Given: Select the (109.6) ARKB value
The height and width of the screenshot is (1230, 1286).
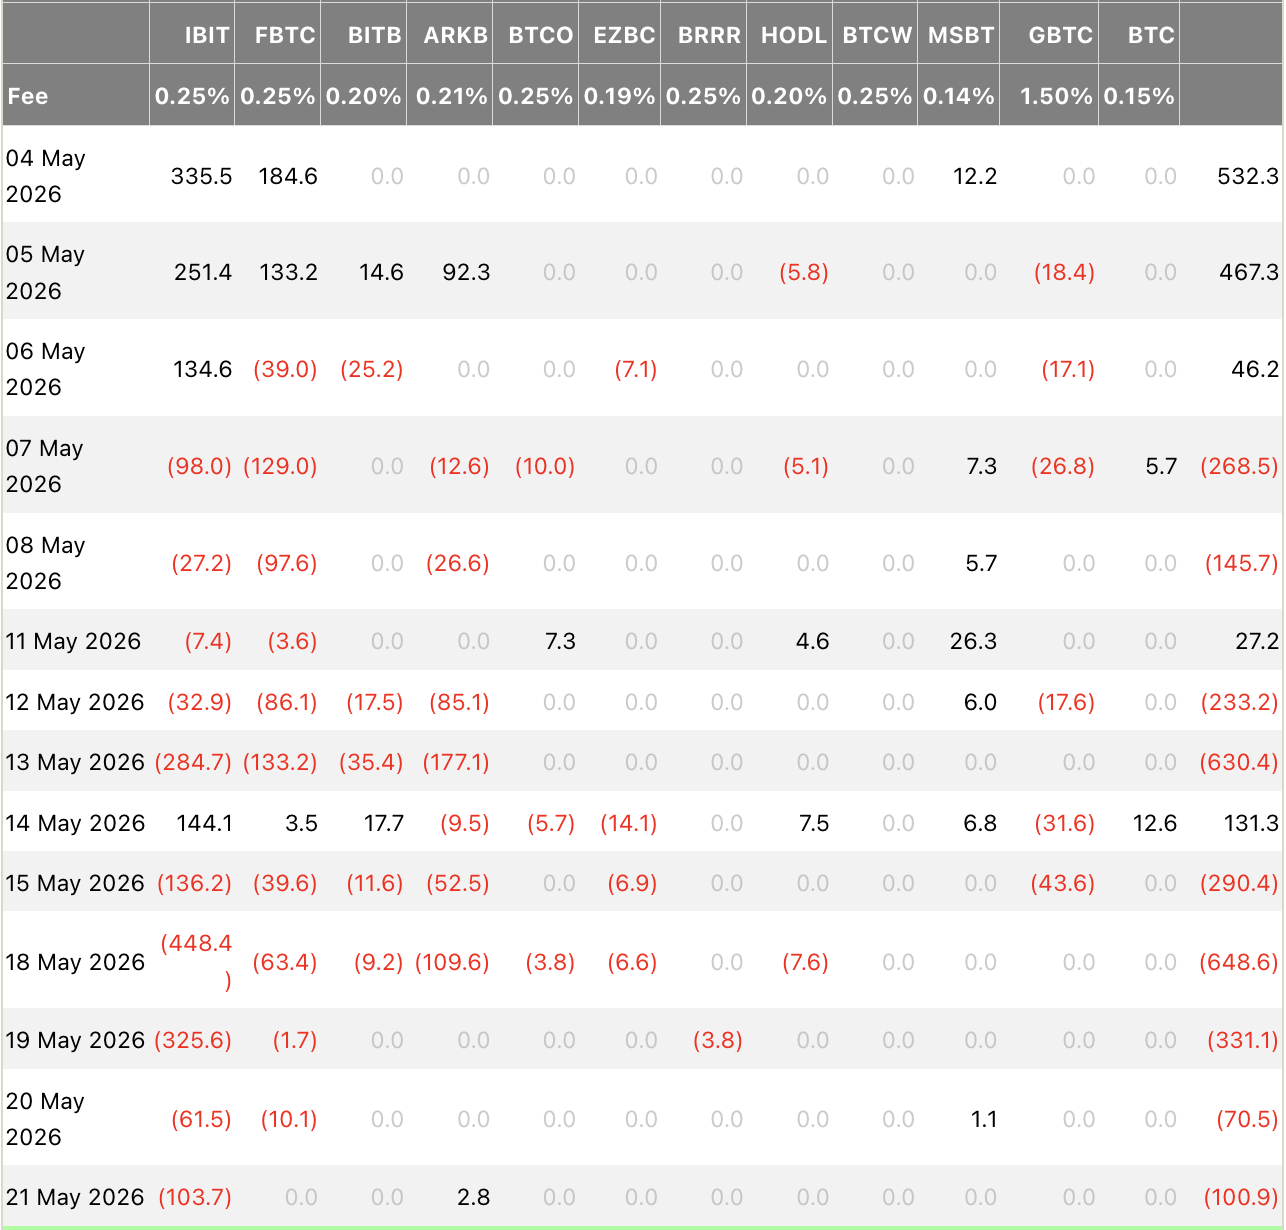Looking at the screenshot, I should coord(453,962).
